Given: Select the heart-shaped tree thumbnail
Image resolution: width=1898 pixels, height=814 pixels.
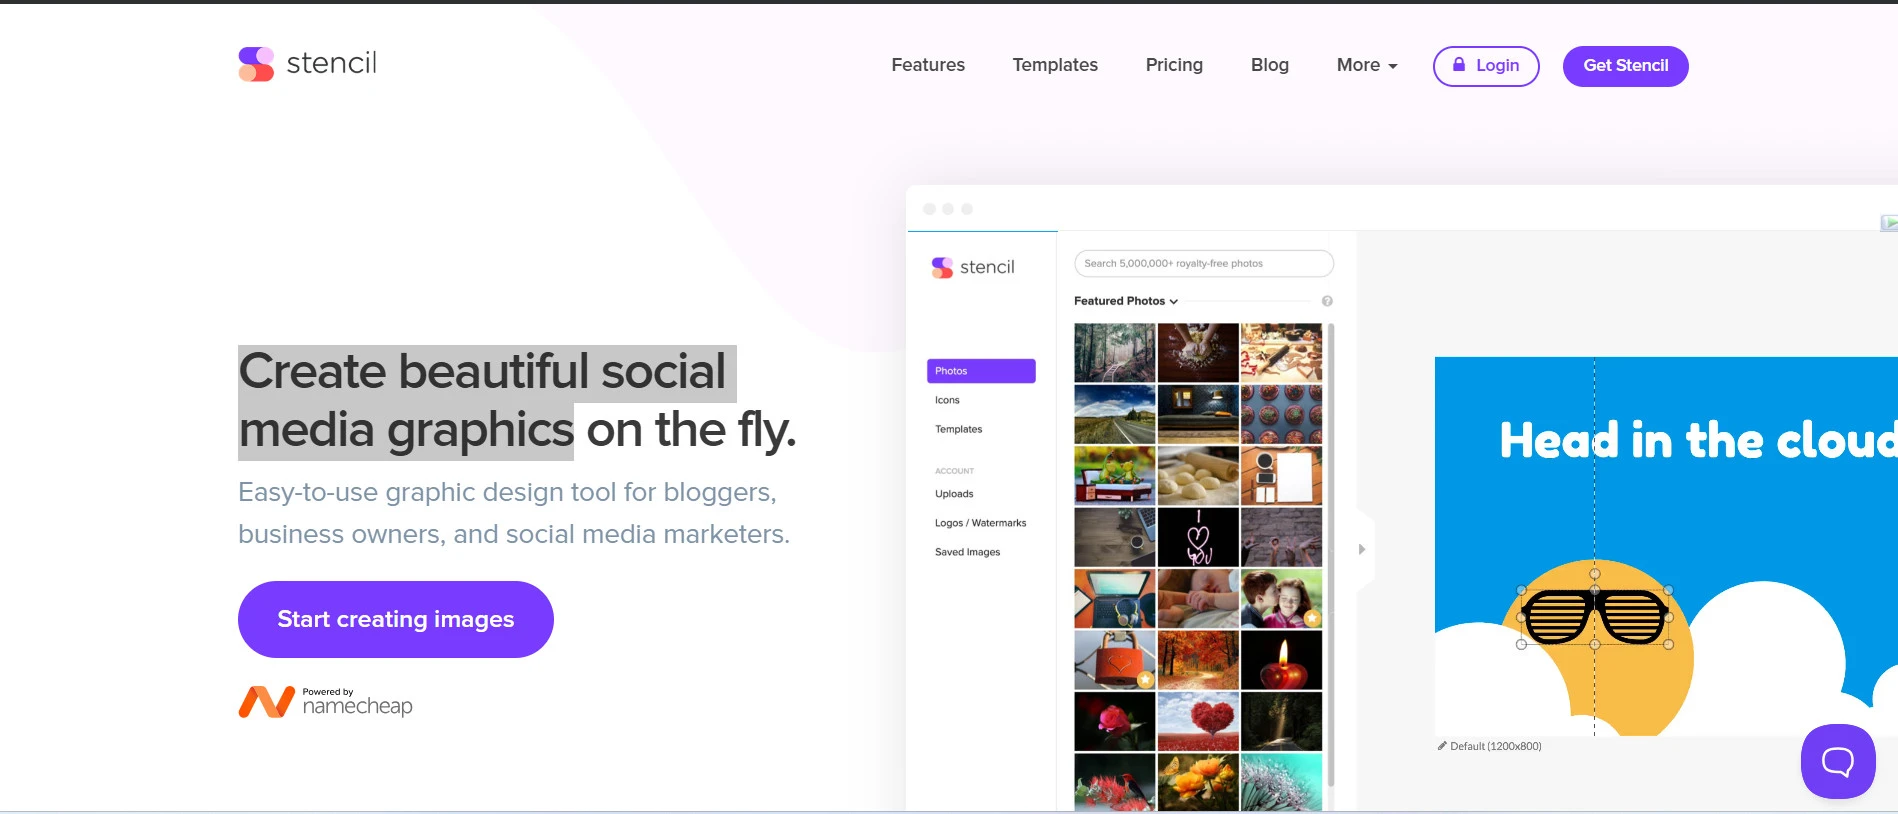Looking at the screenshot, I should coord(1198,721).
